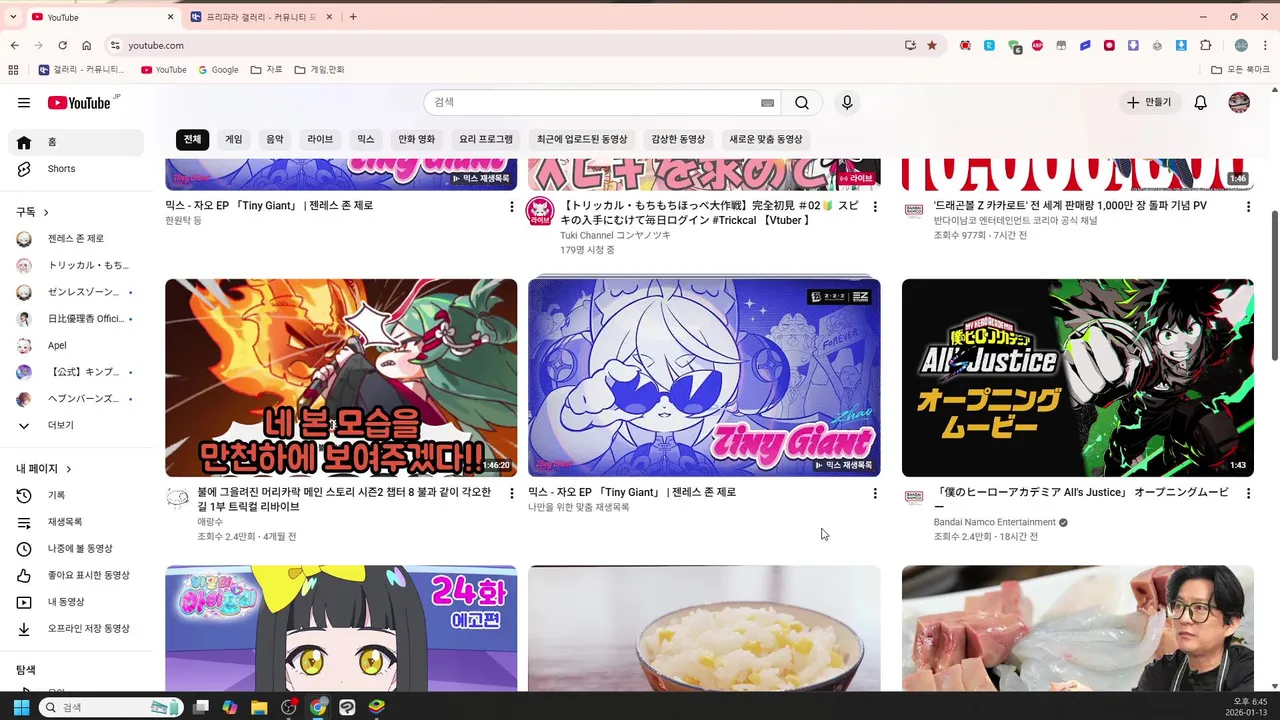Open the 네 본 모습을 fire character thumbnail

click(x=341, y=378)
